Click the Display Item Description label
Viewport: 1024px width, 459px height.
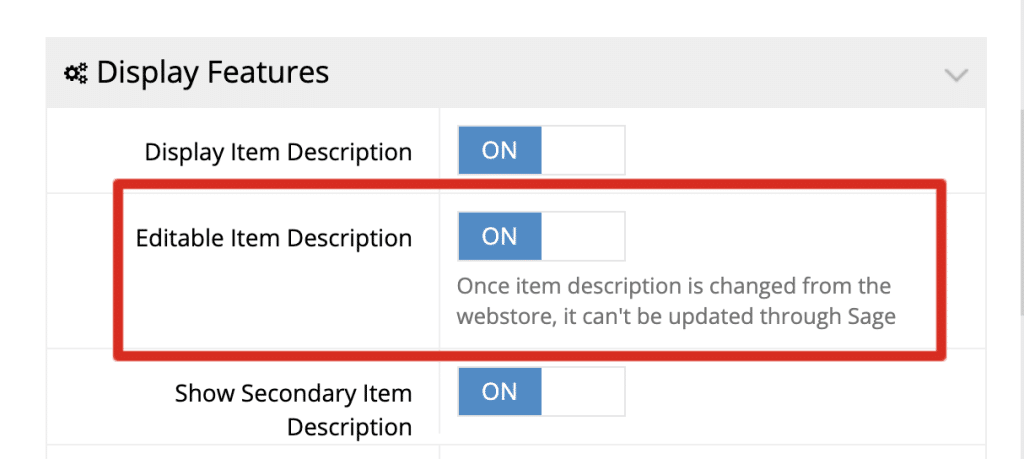(278, 152)
